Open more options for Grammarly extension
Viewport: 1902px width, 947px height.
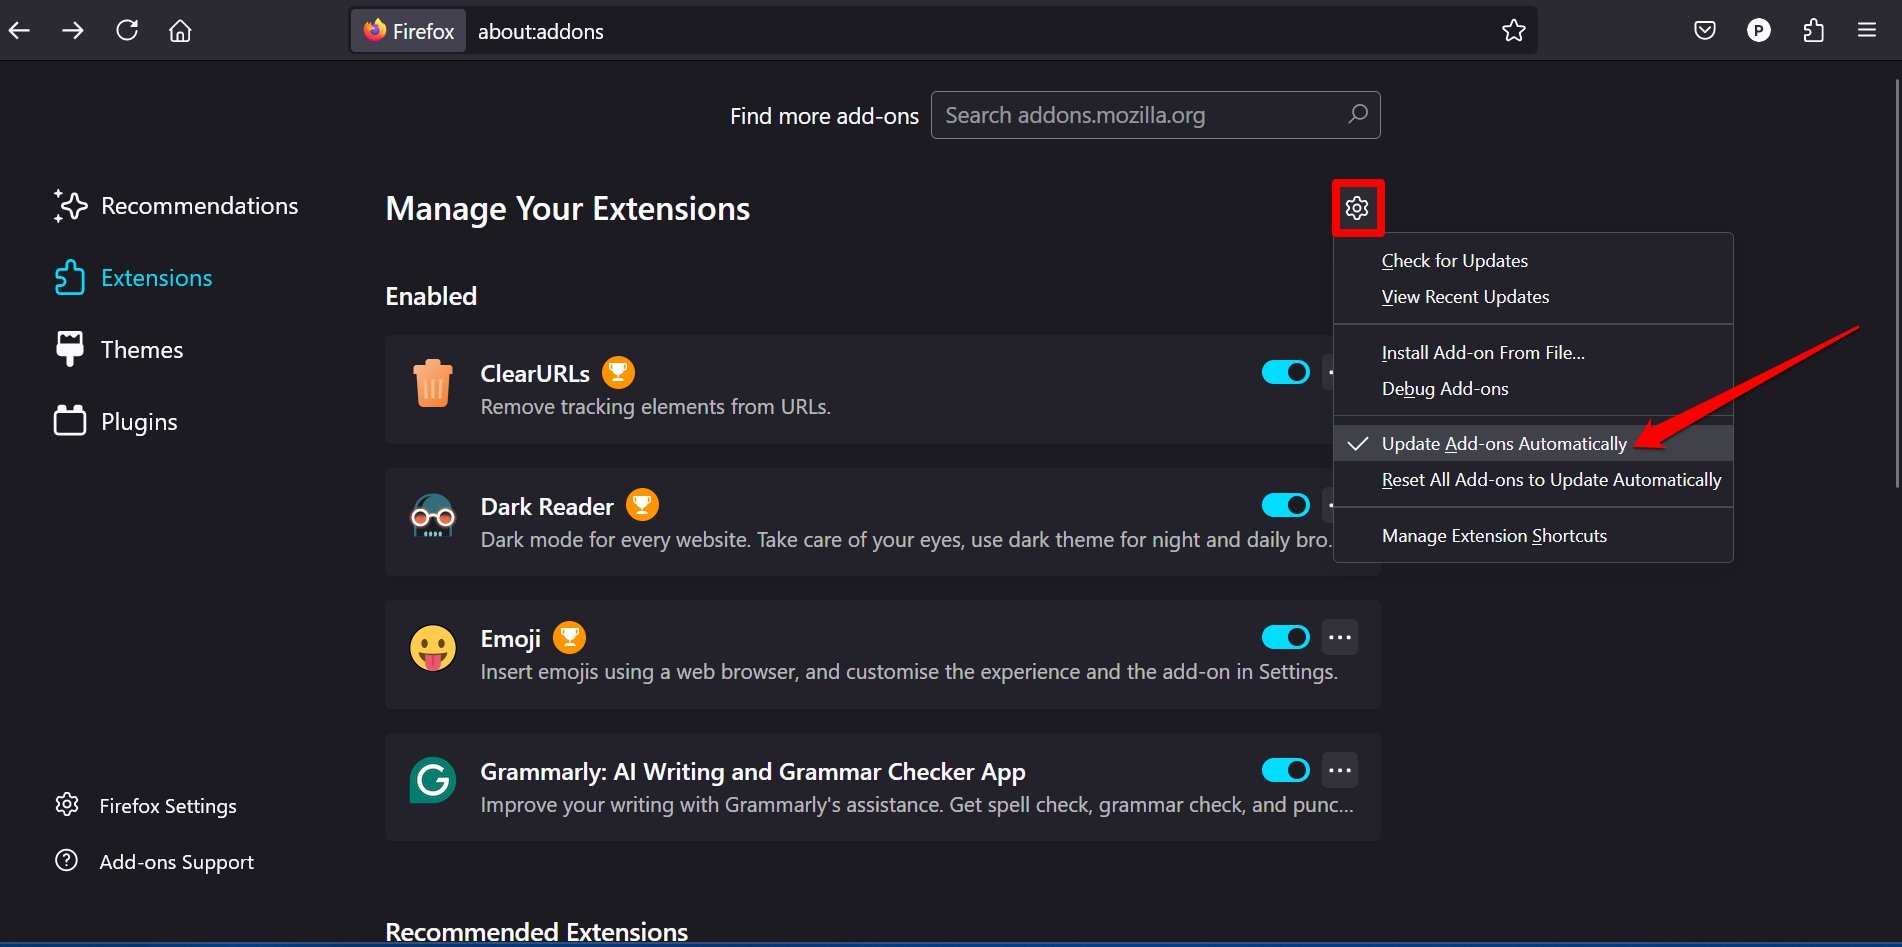pyautogui.click(x=1340, y=770)
